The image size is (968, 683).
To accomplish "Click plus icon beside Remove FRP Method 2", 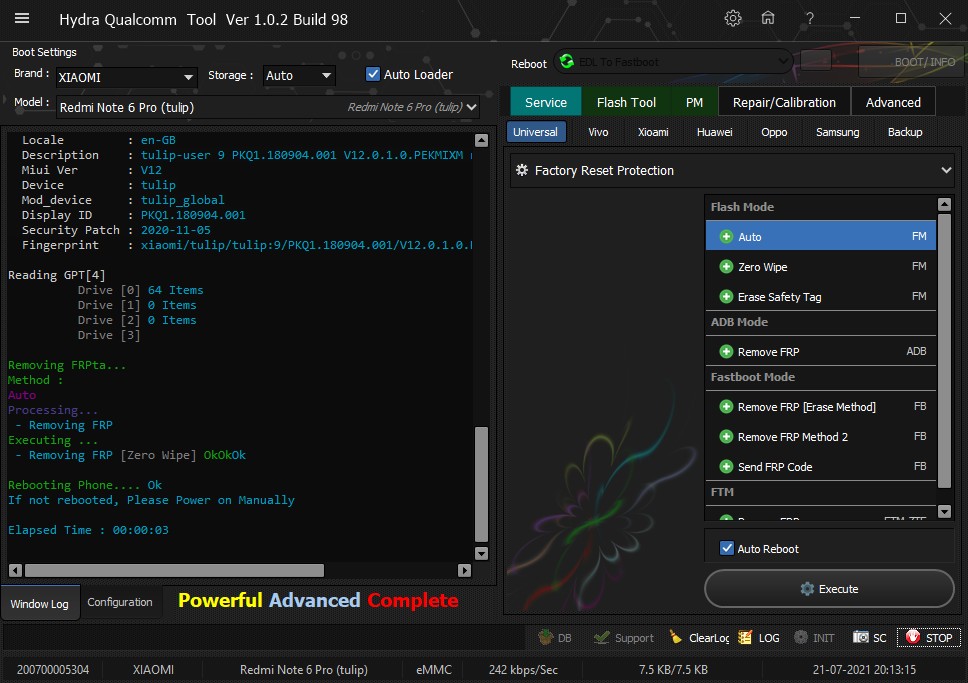I will (727, 437).
